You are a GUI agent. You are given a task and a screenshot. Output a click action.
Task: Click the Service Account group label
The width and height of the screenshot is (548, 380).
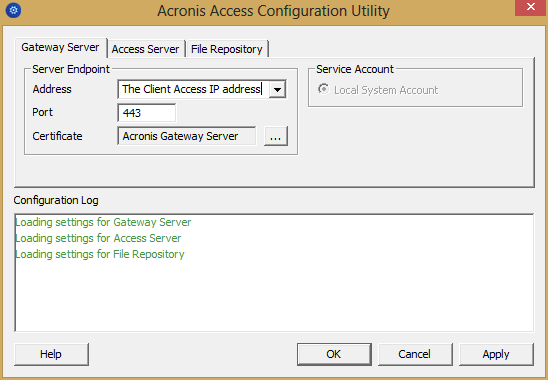click(355, 69)
